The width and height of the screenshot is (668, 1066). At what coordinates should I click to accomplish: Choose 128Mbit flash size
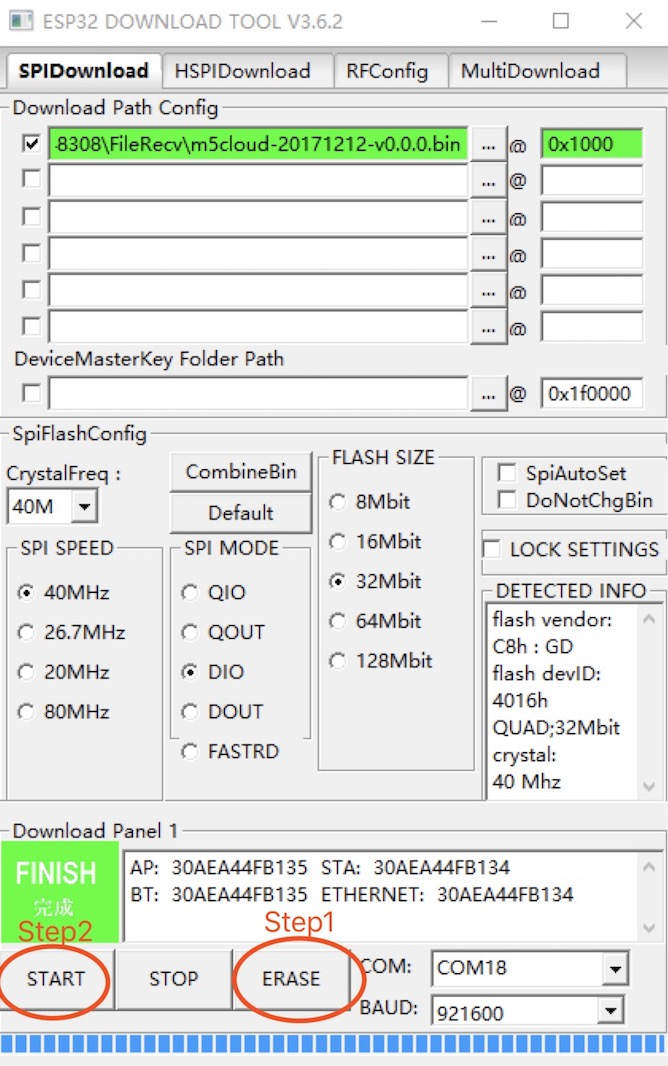pos(381,661)
